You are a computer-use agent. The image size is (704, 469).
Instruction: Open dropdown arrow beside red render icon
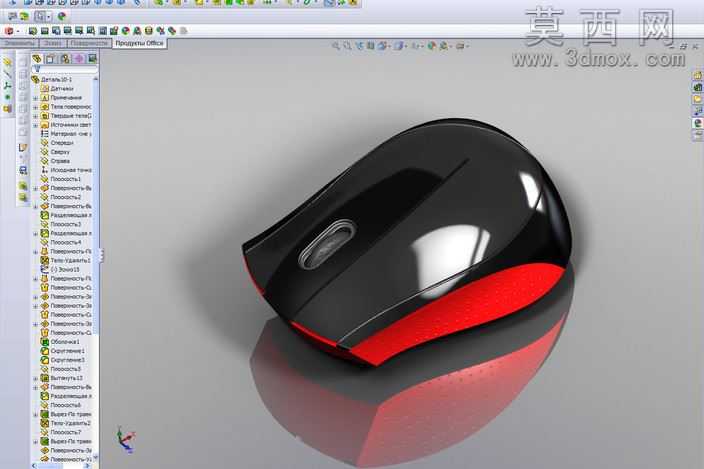click(18, 31)
